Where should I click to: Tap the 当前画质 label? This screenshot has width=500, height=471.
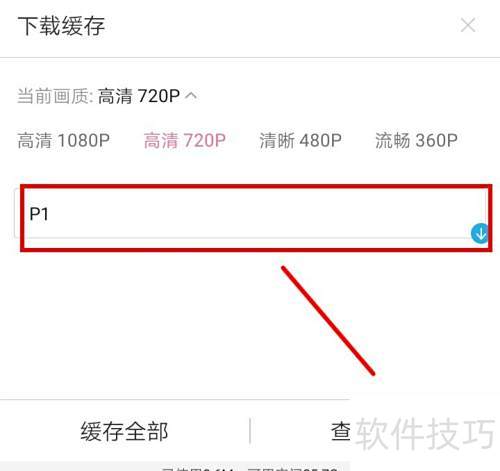(x=55, y=96)
